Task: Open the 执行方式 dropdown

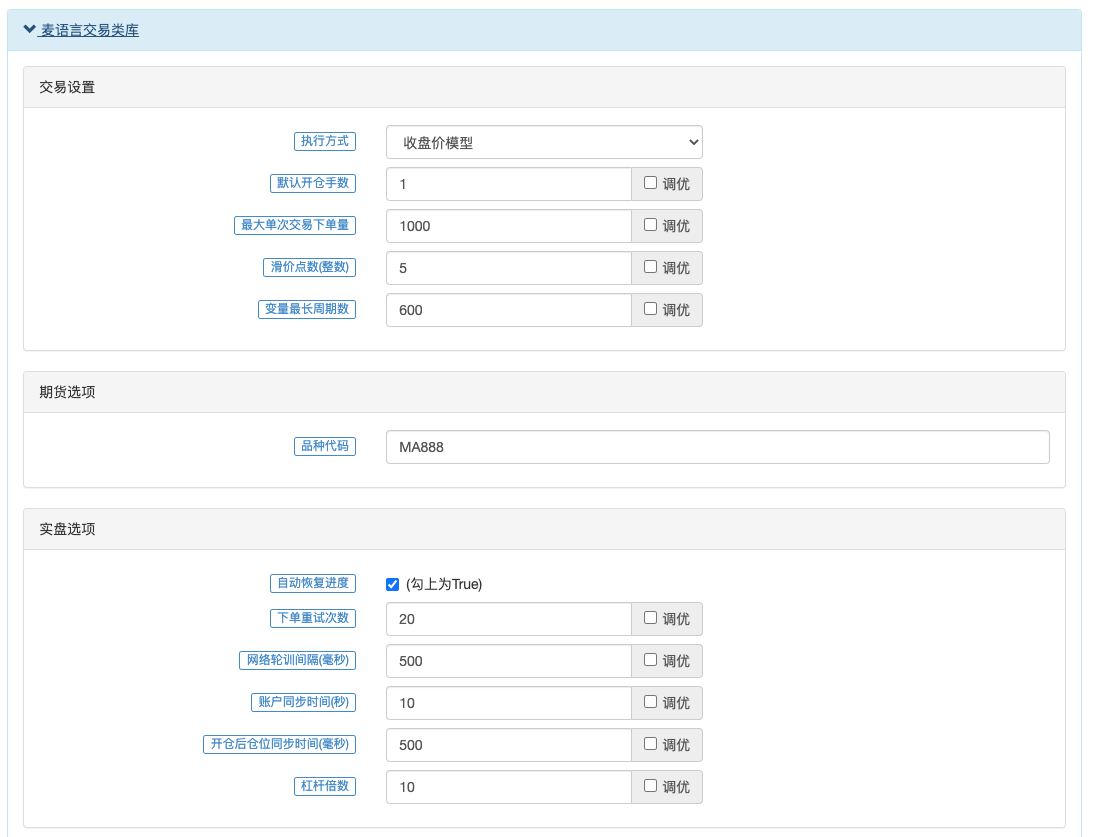Action: tap(544, 142)
